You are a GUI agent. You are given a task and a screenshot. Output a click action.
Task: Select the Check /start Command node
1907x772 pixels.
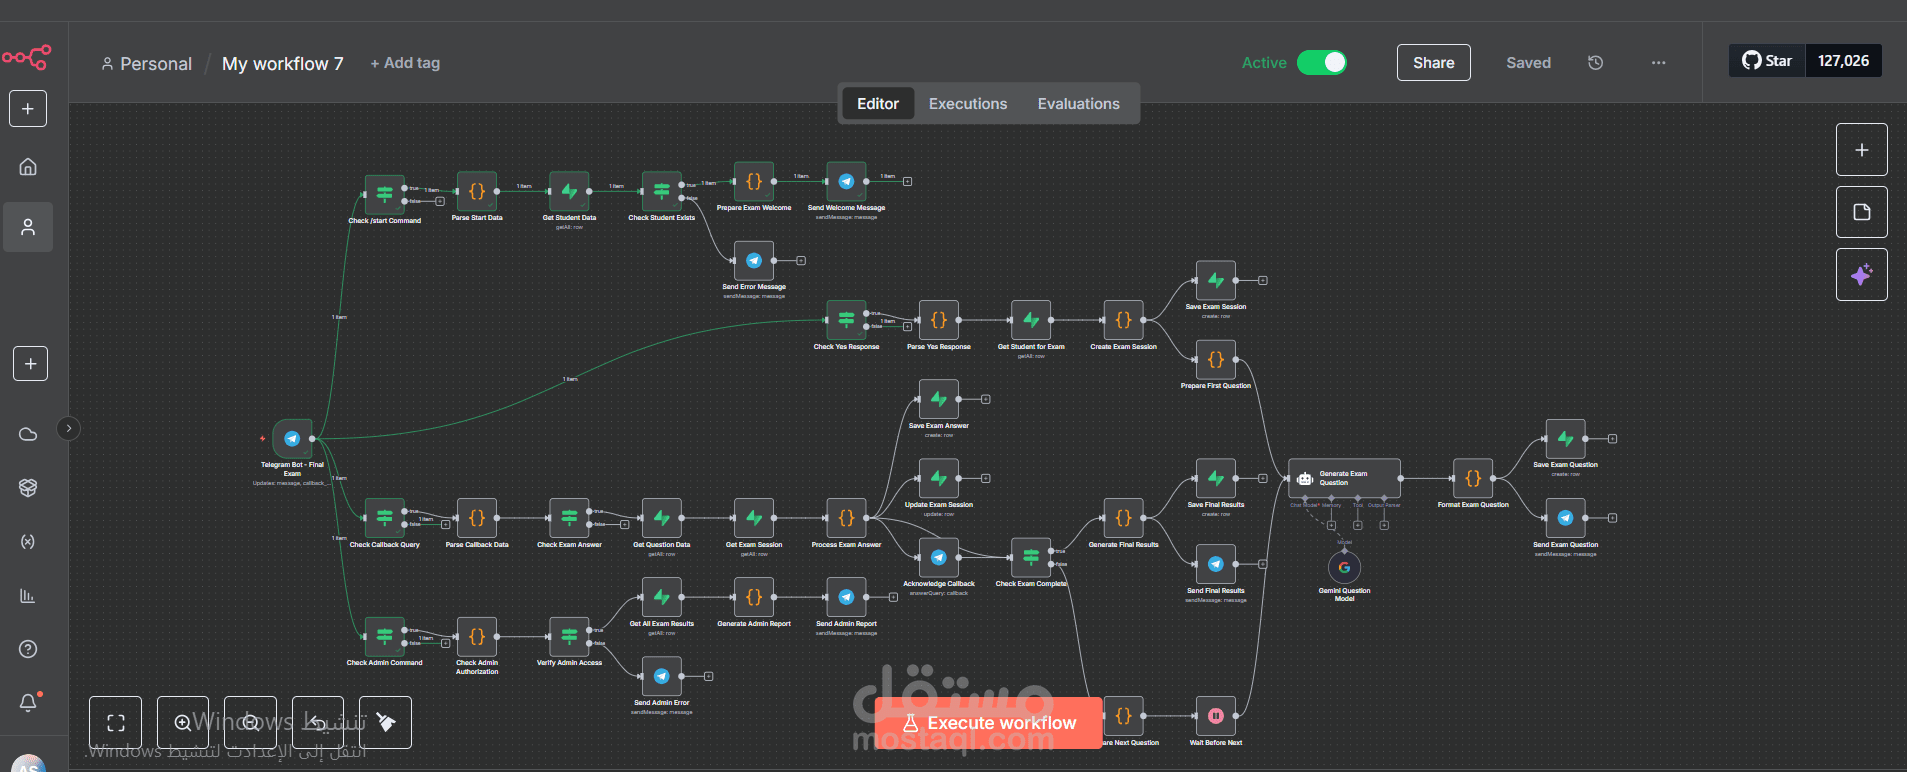tap(384, 194)
